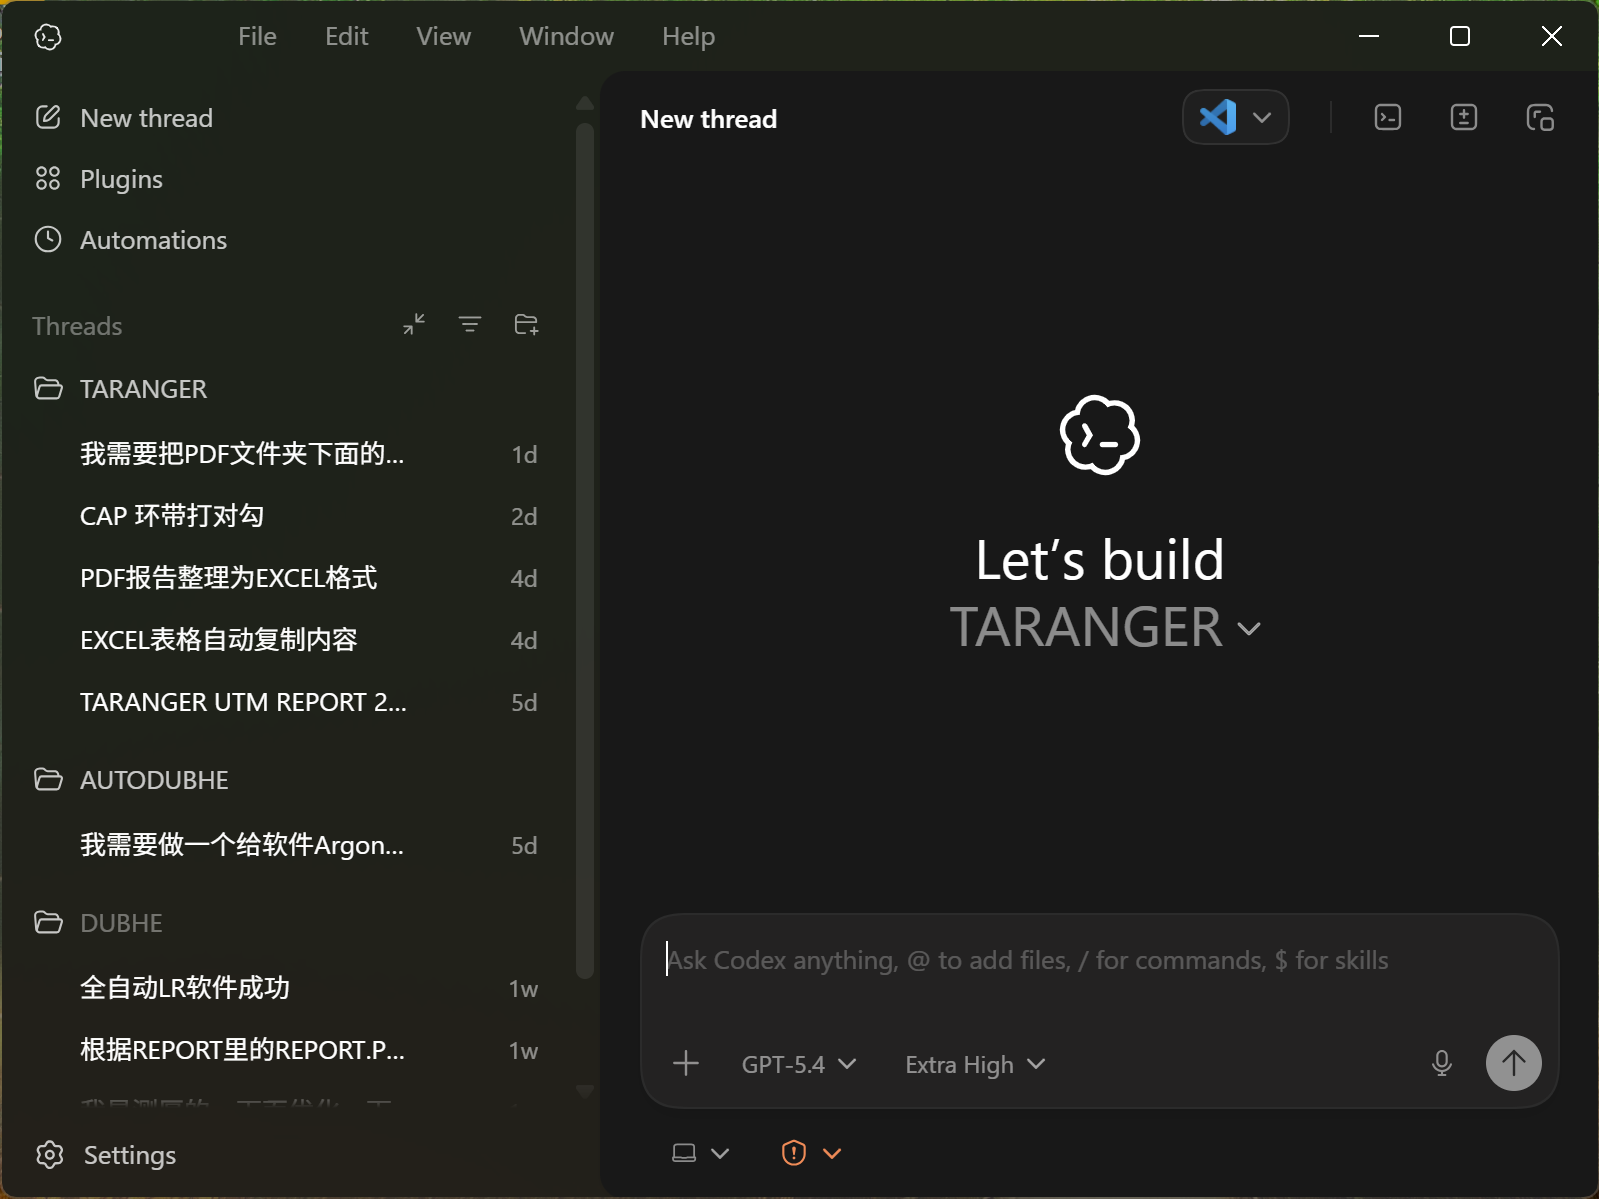Click the microphone dictation icon

coord(1441,1063)
